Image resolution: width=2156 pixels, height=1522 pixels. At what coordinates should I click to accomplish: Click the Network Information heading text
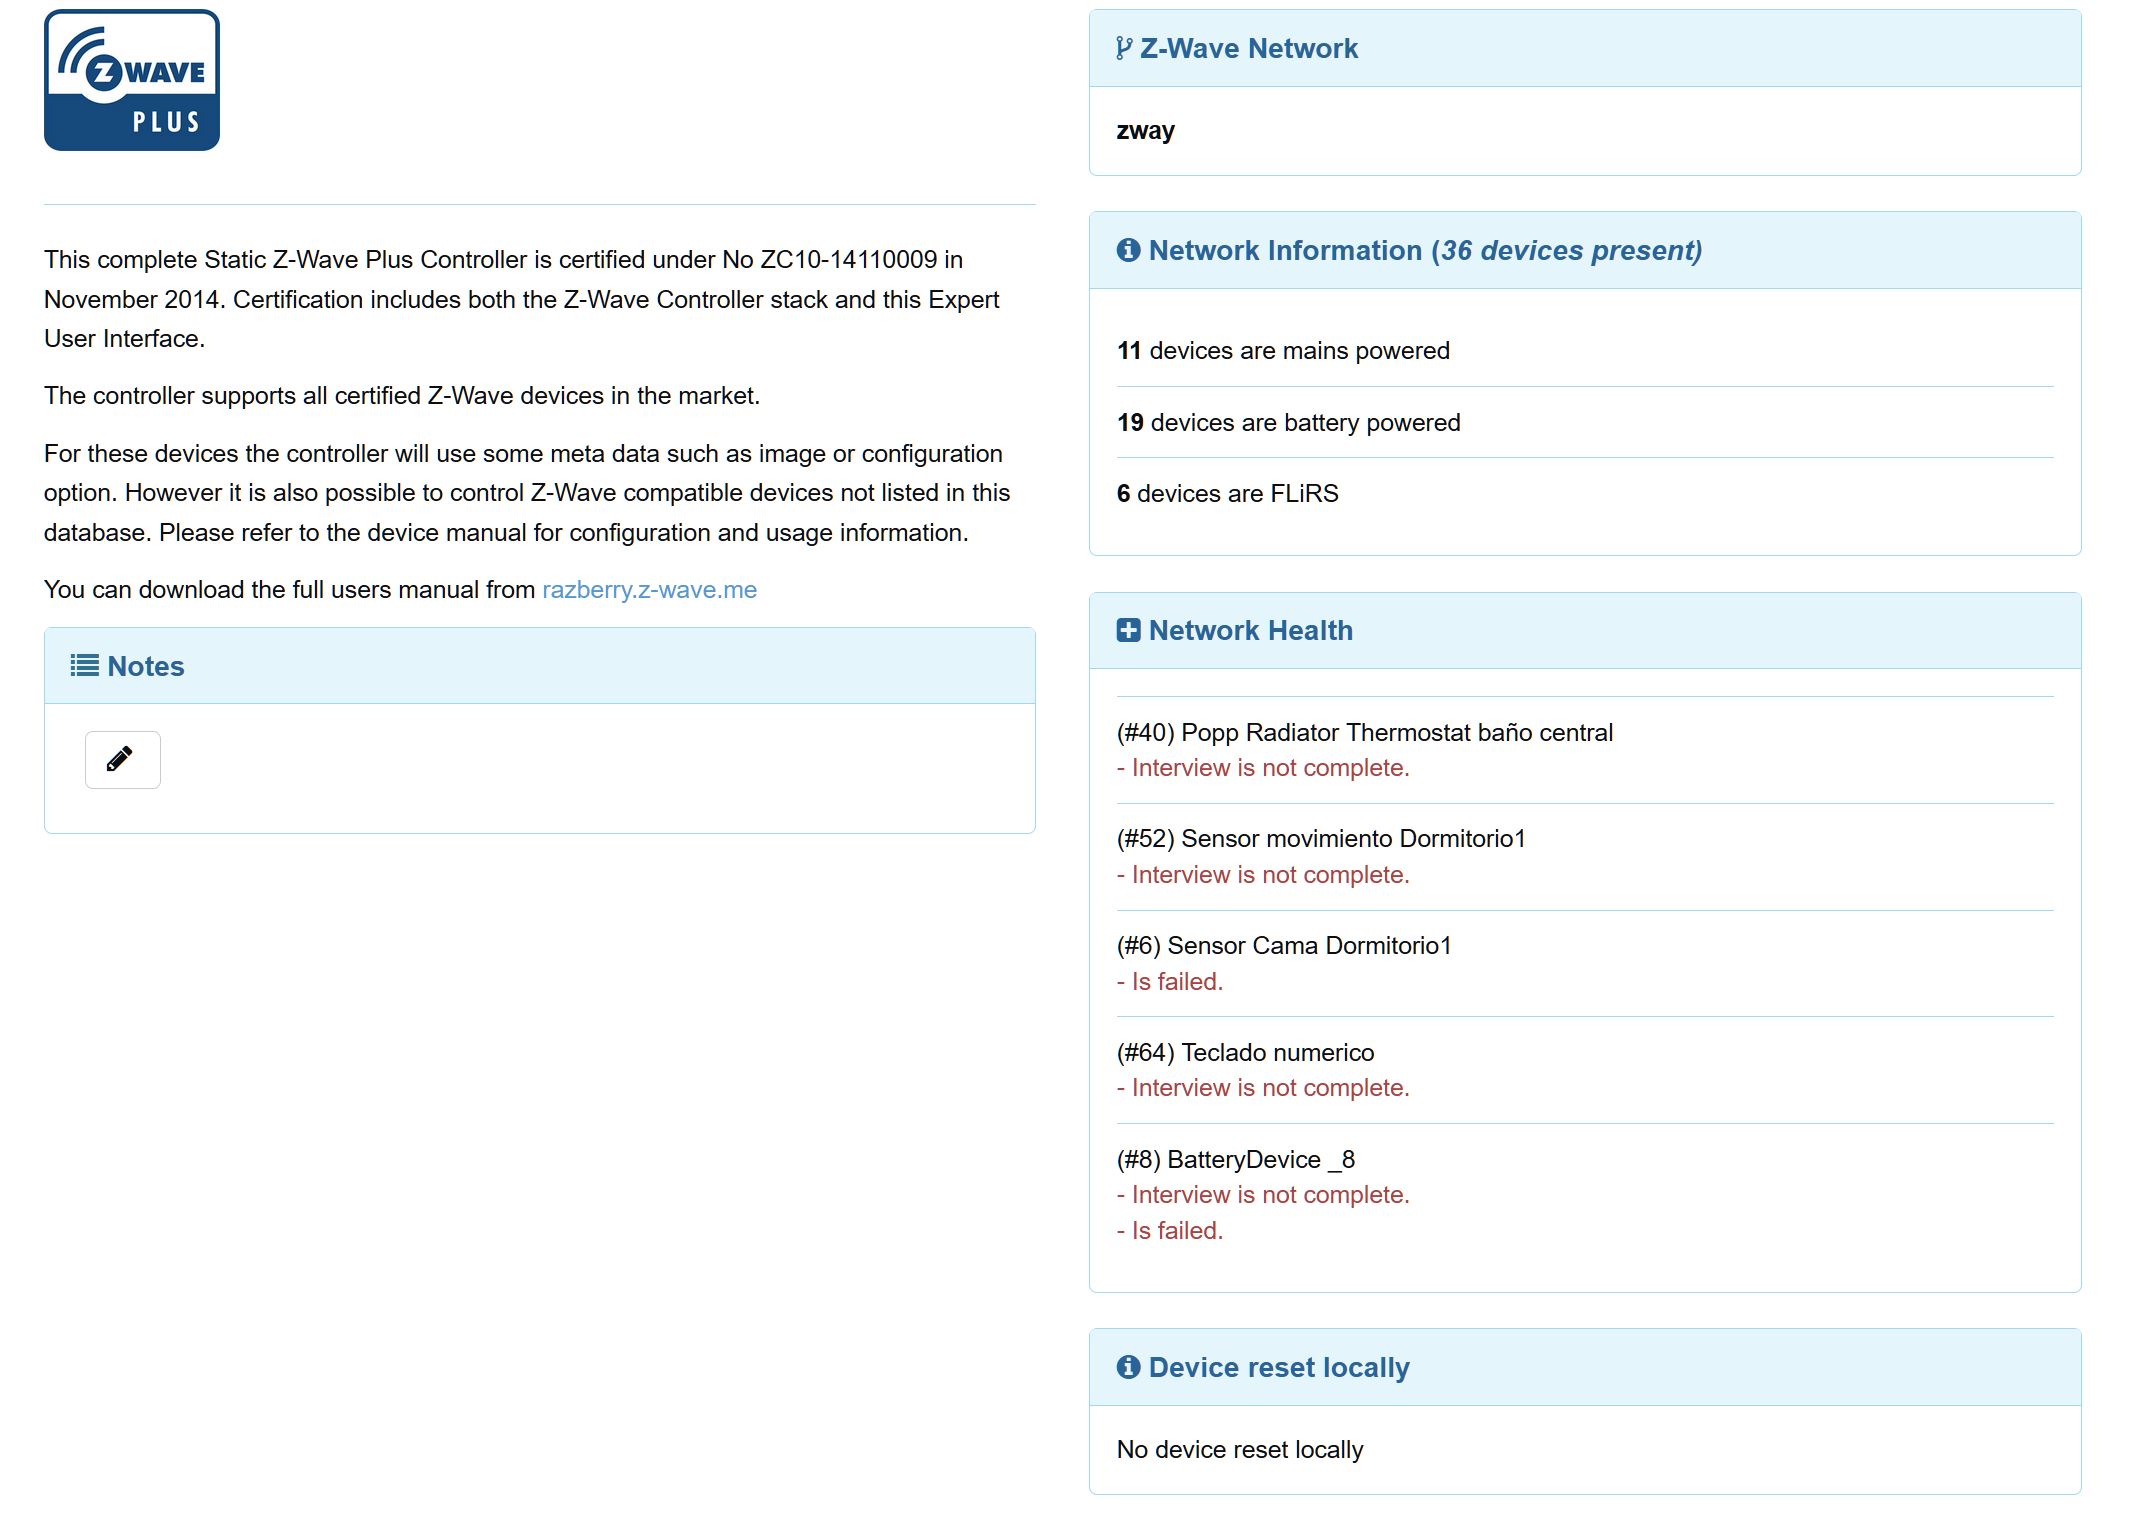point(1426,250)
